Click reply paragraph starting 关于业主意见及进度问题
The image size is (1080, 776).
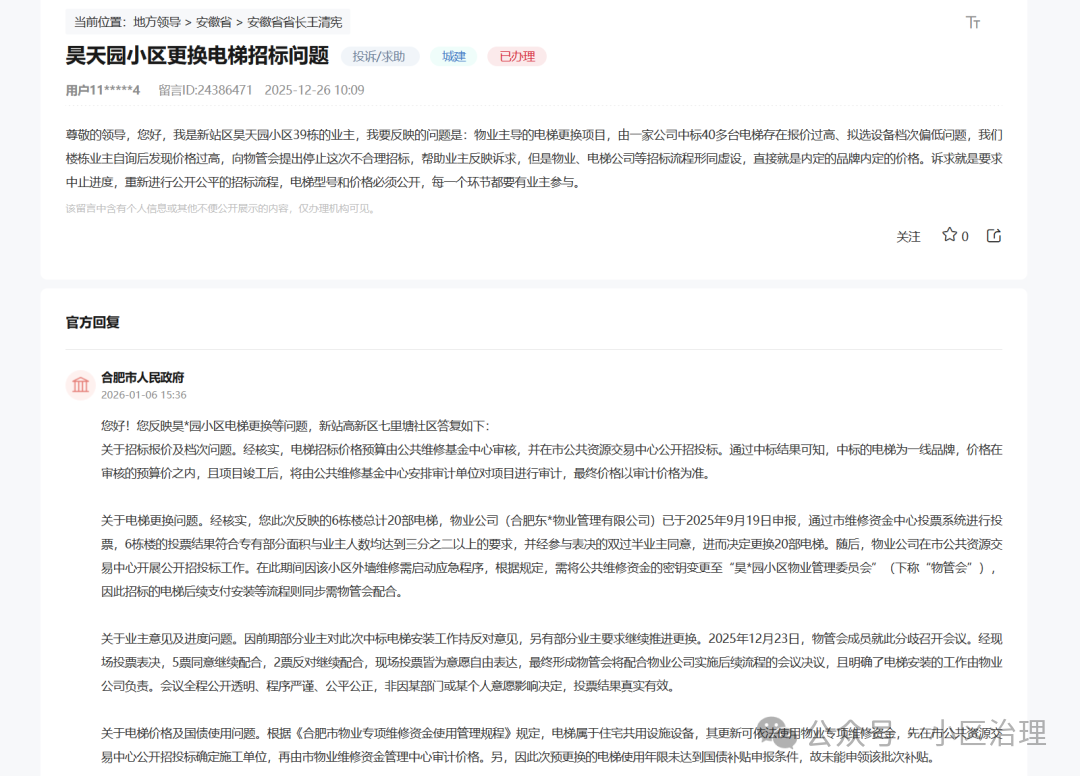(x=552, y=662)
